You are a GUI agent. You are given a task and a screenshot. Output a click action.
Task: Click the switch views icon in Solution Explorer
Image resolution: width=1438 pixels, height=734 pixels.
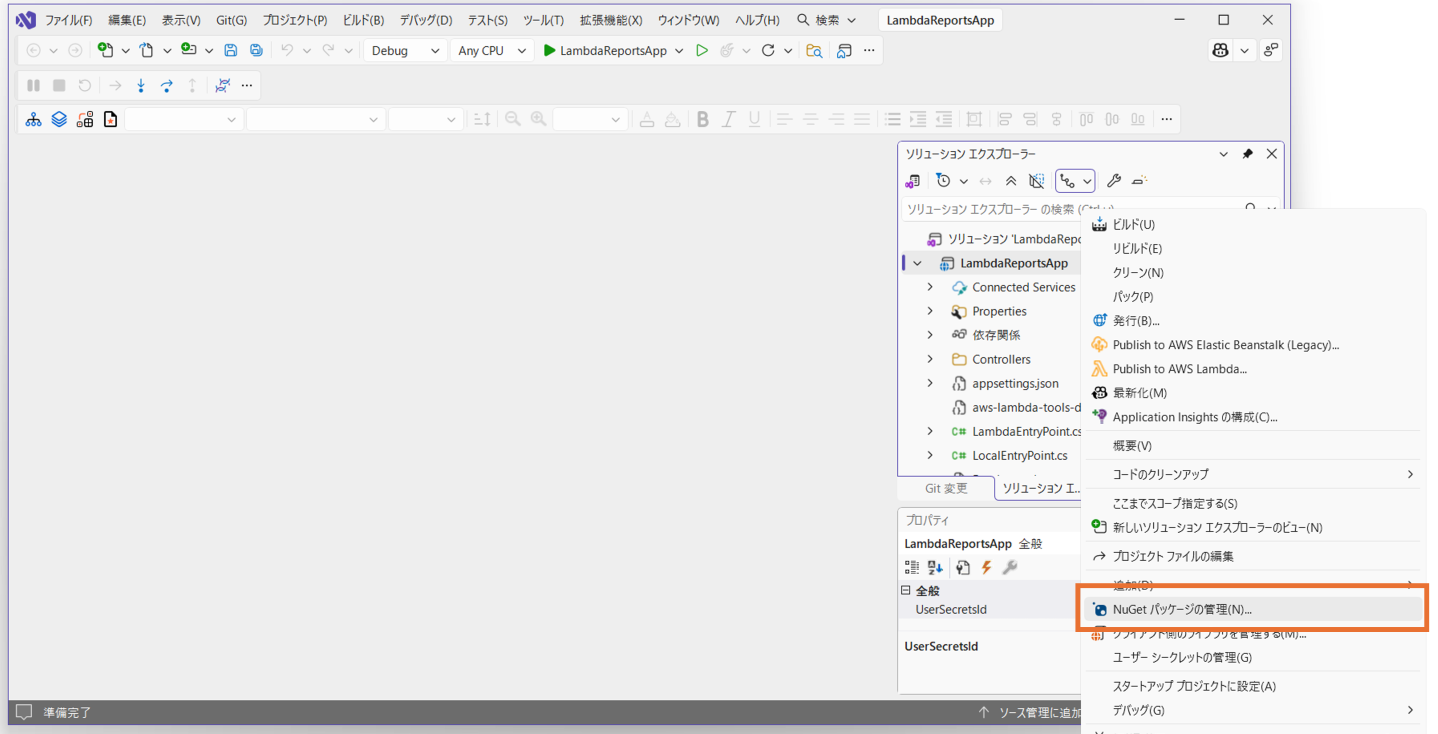(913, 181)
